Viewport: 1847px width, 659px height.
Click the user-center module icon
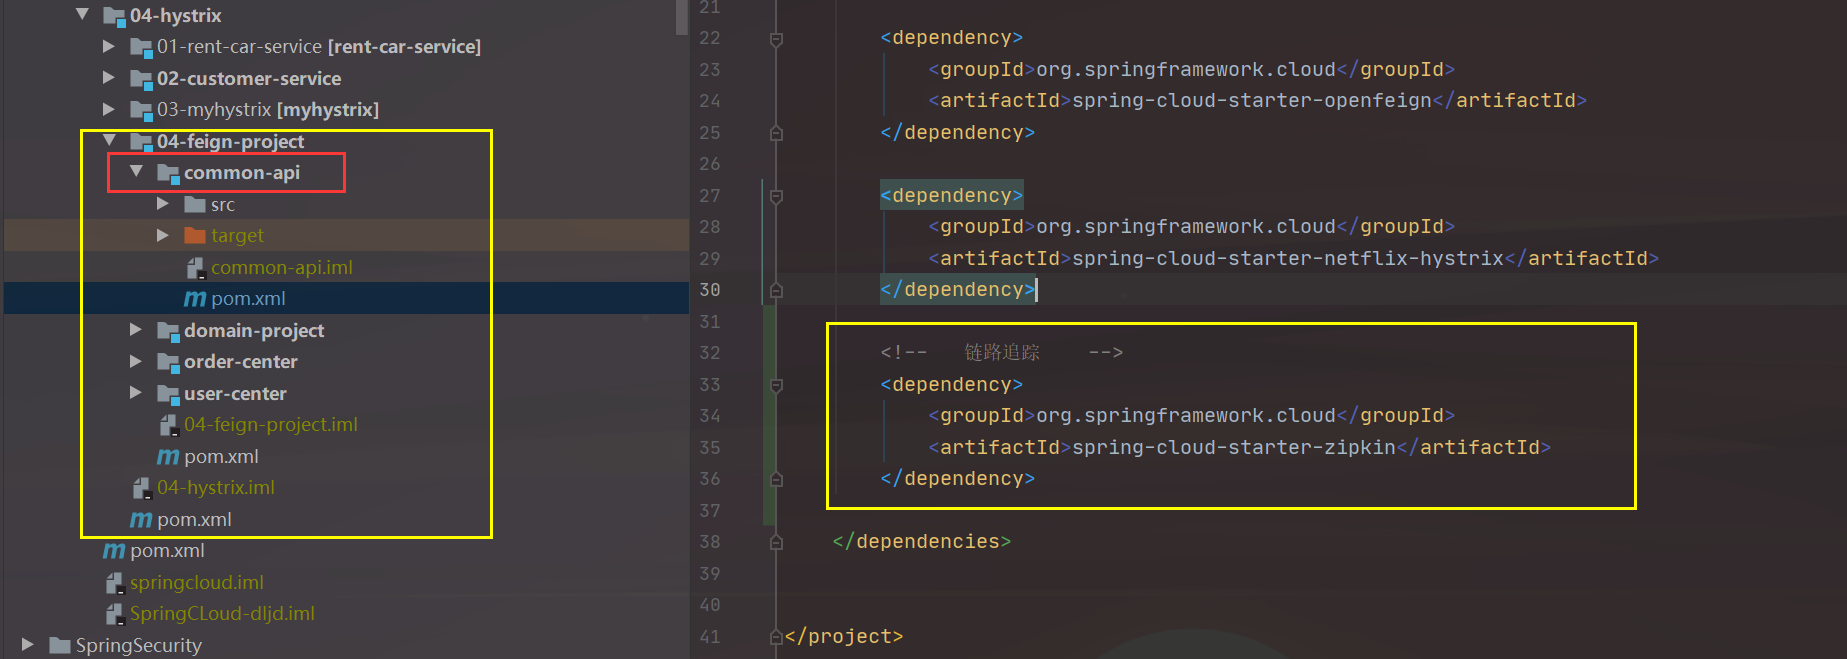[x=168, y=394]
